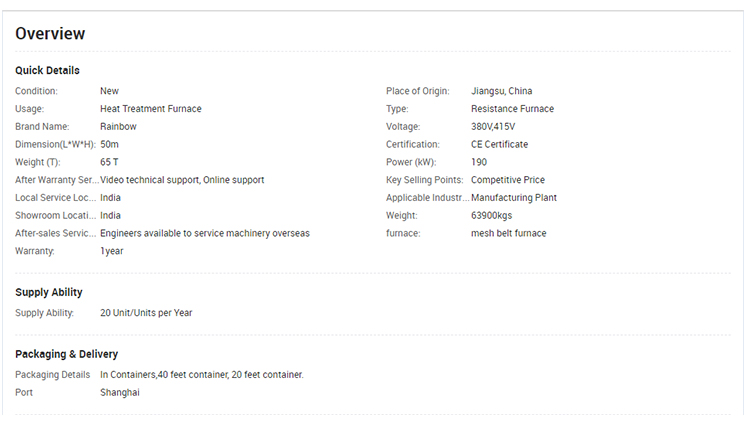Viewport: 750px width, 426px height.
Task: Select the Shanghai port value
Action: (x=120, y=393)
